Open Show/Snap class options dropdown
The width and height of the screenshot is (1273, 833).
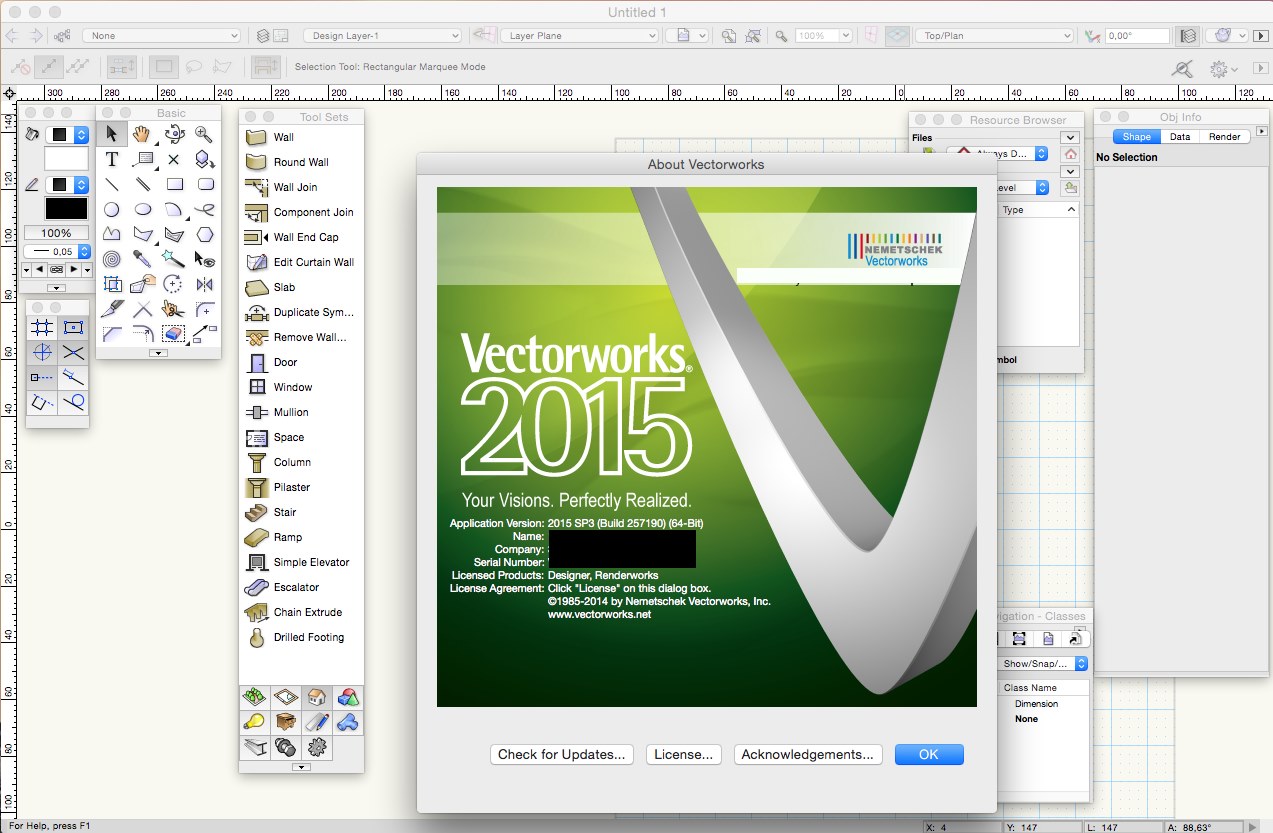click(x=1044, y=663)
